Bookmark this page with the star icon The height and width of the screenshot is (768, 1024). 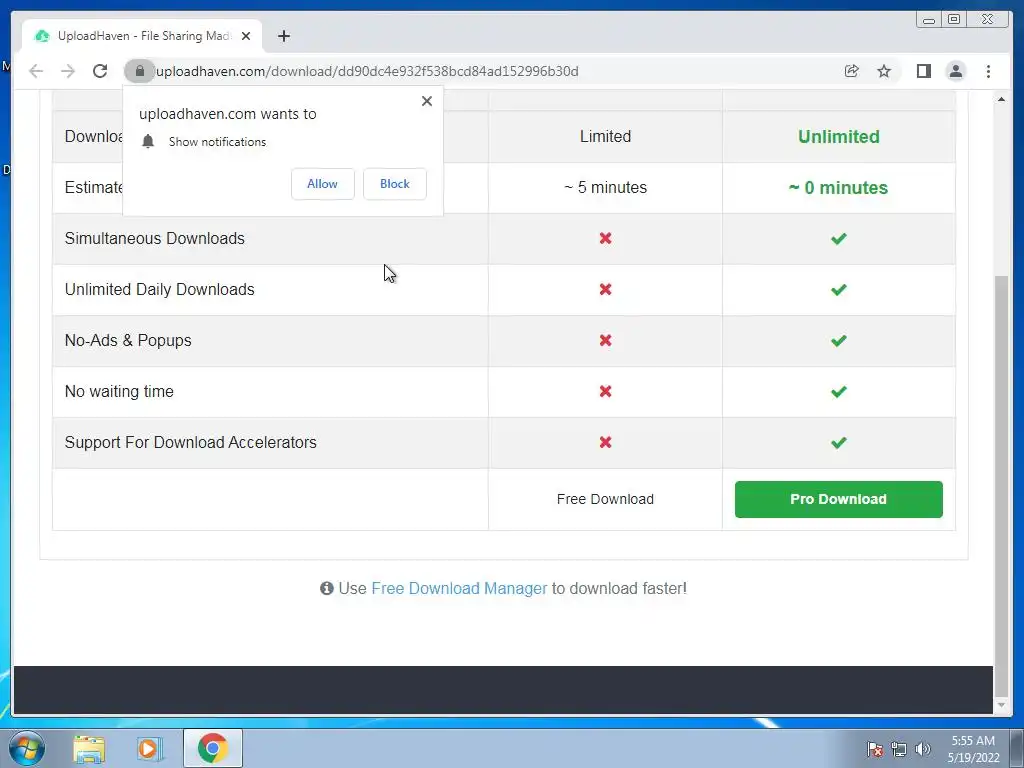pos(884,71)
